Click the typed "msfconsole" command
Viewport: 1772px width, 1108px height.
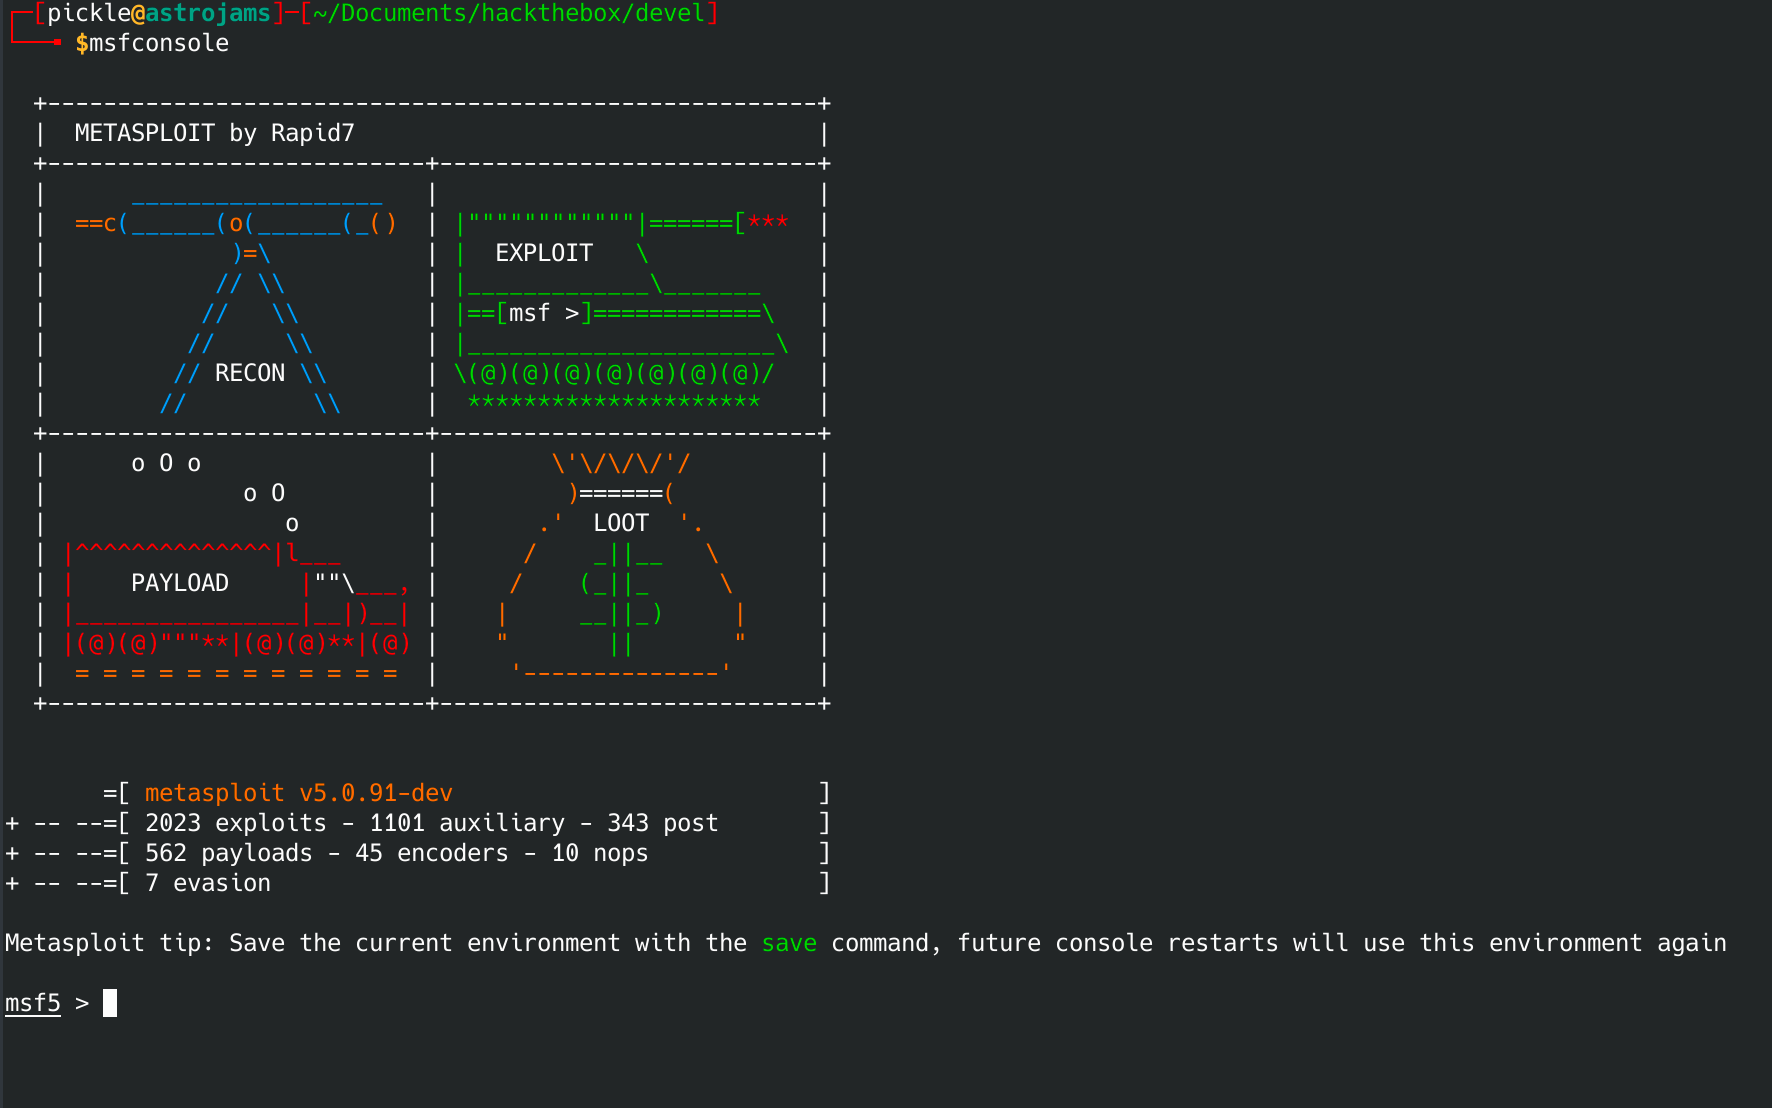click(159, 43)
